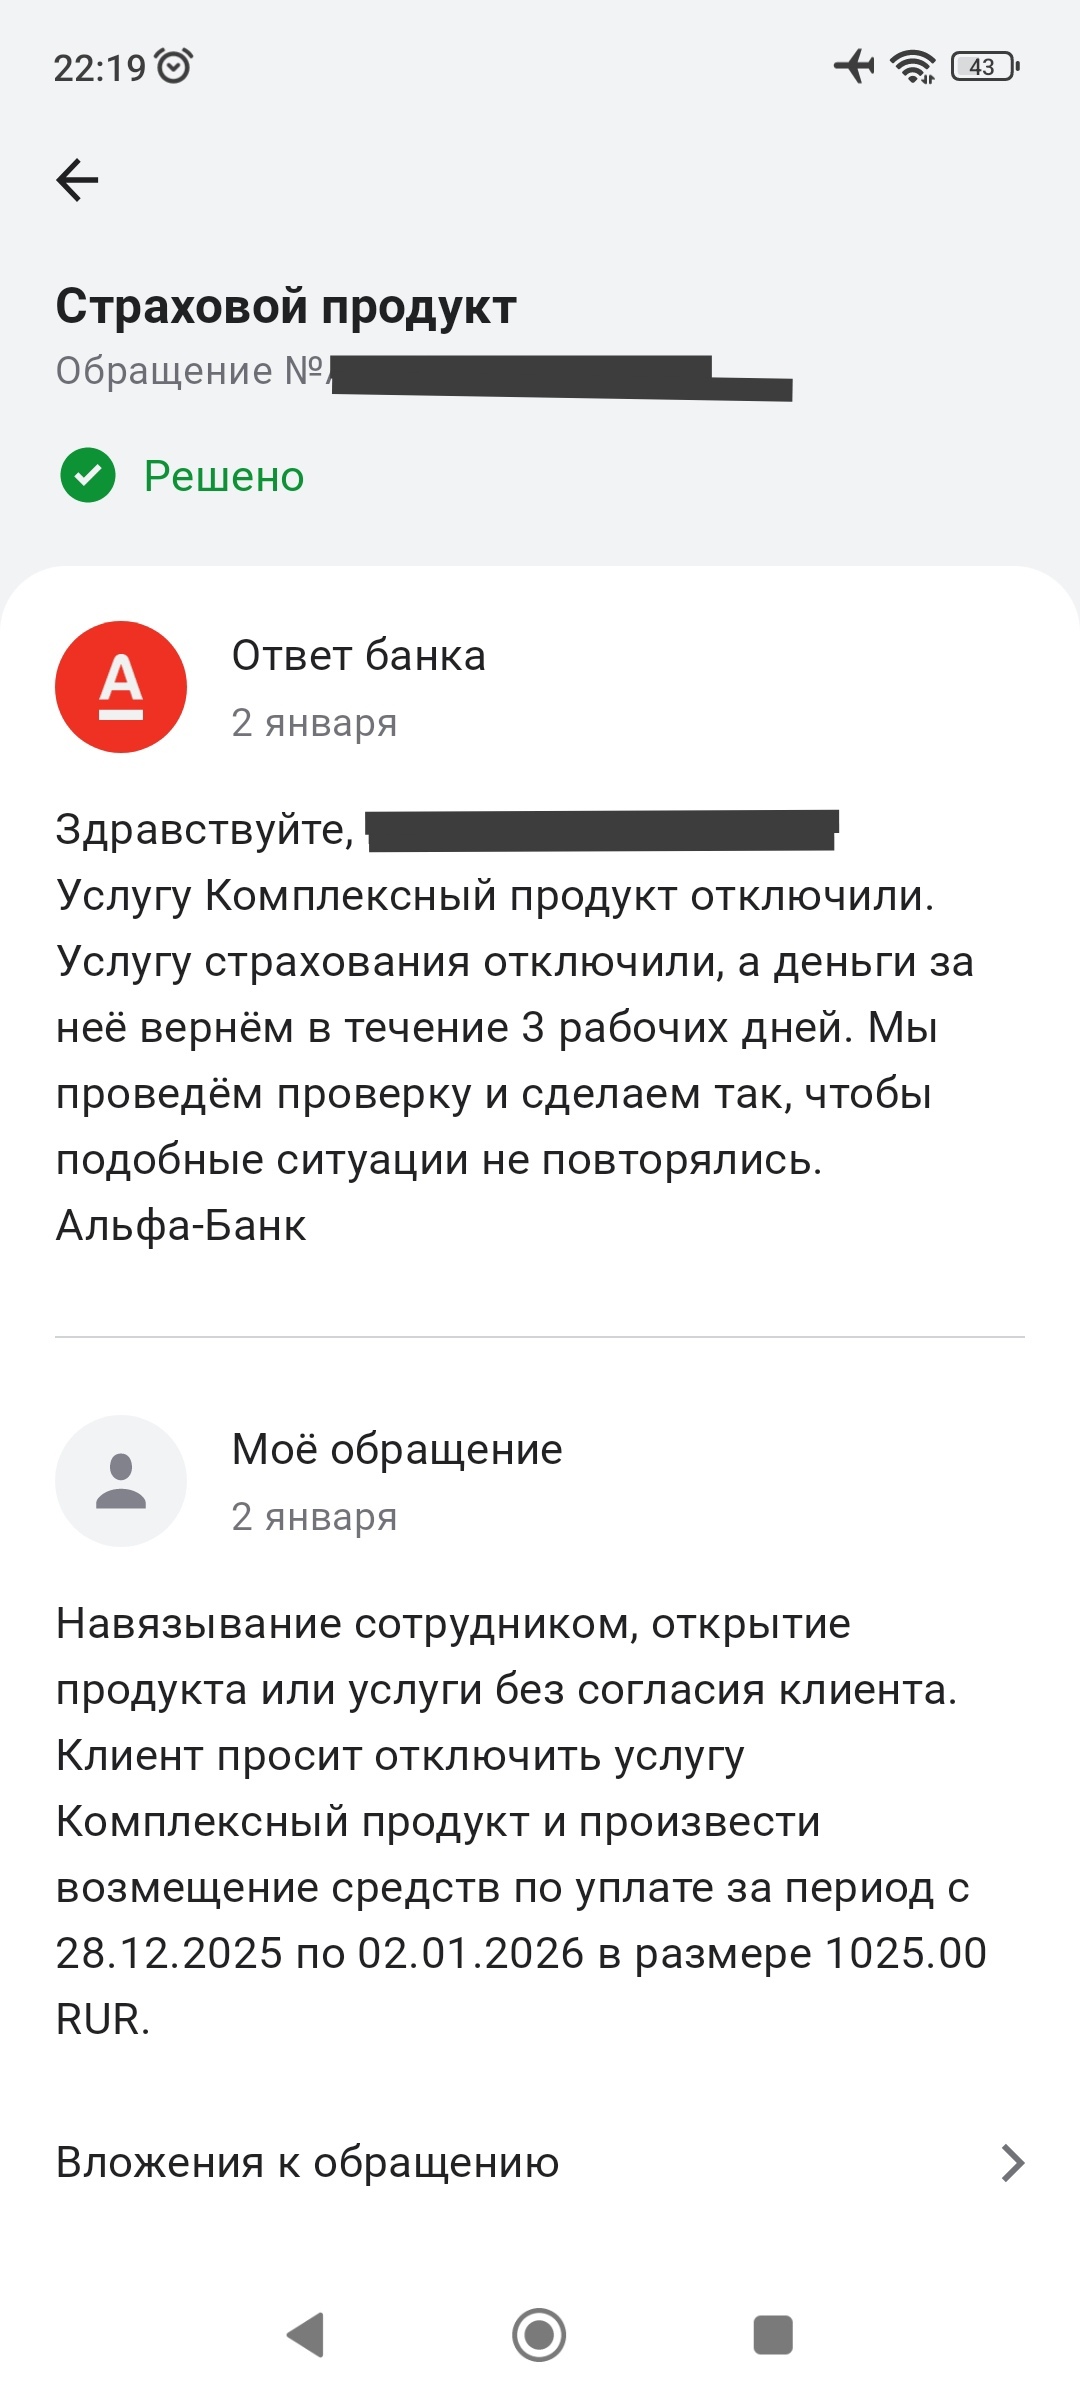Image resolution: width=1080 pixels, height=2400 pixels.
Task: Tap the status bar clock 22:19
Action: (x=99, y=68)
